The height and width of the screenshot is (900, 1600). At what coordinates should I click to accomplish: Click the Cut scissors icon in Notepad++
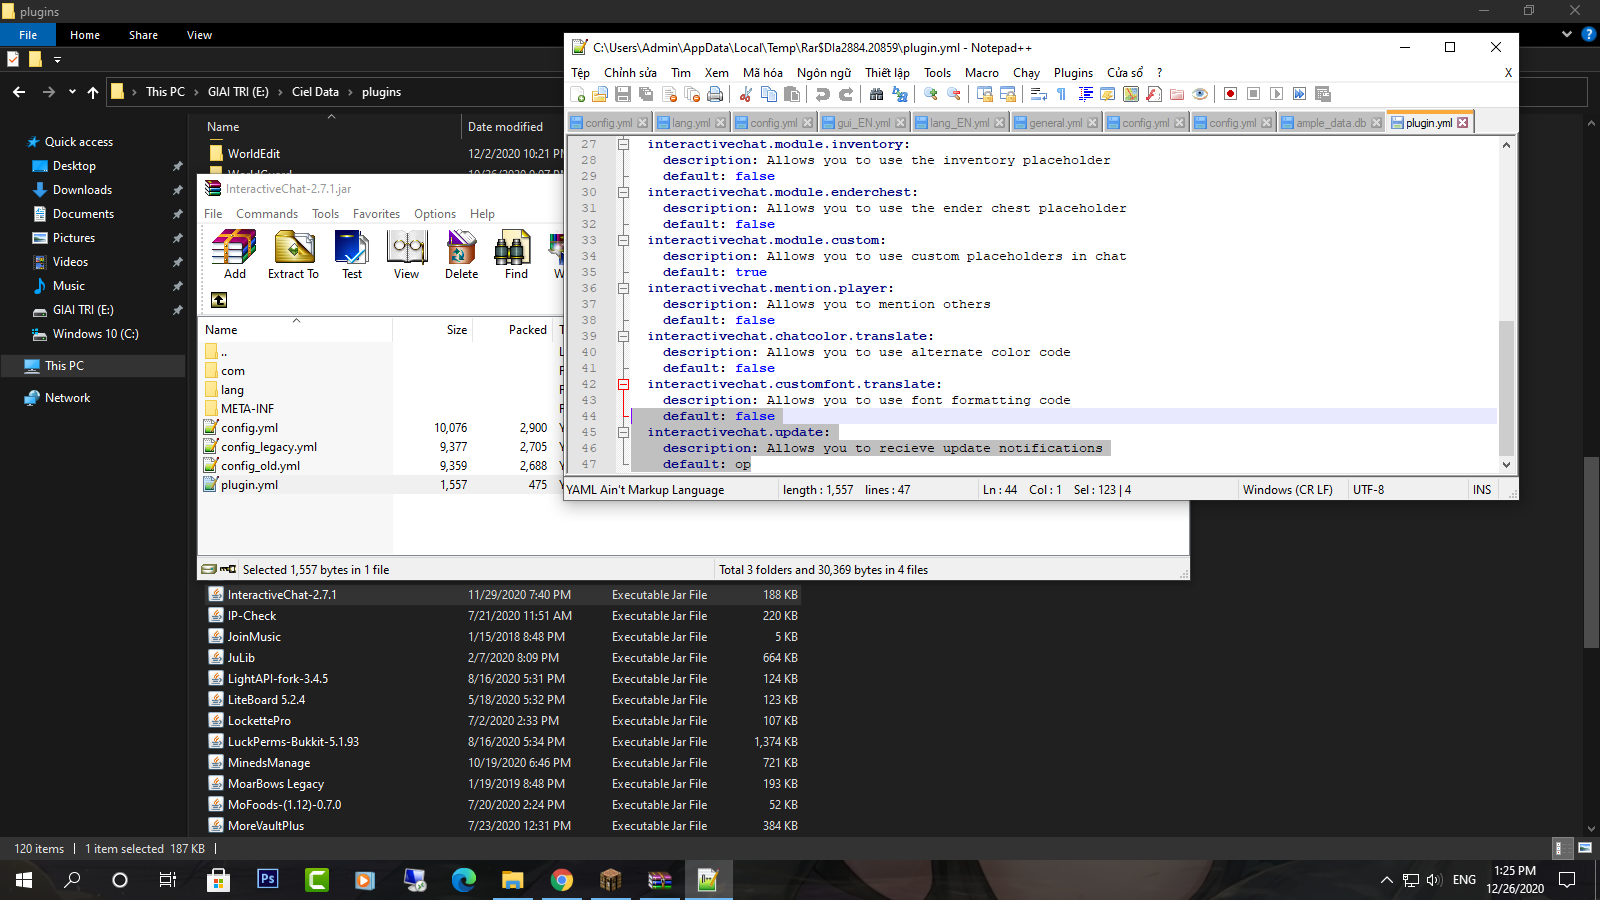coord(745,94)
